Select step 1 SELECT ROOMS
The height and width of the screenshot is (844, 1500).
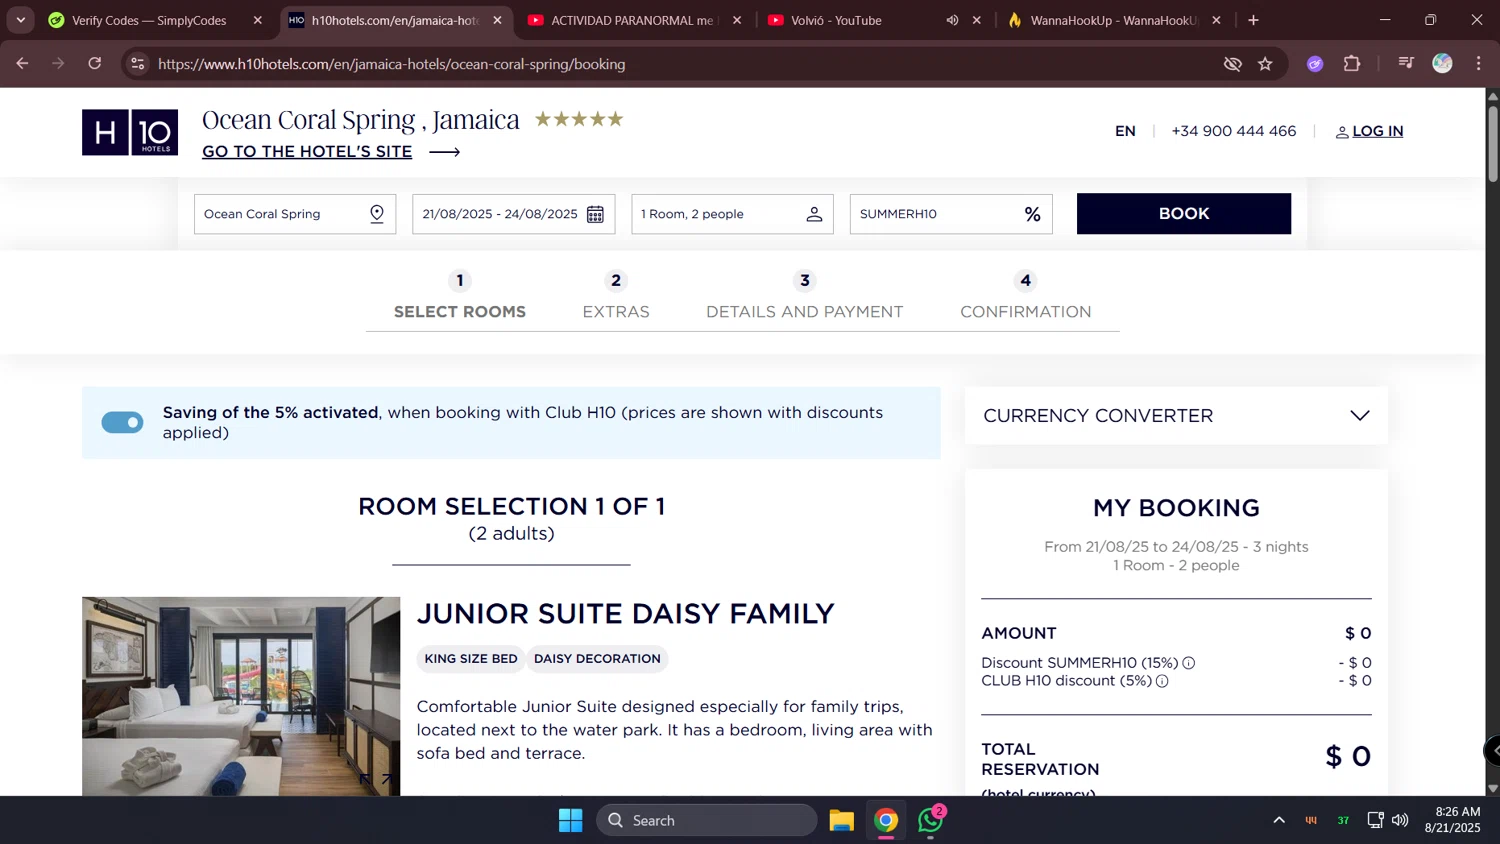460,297
